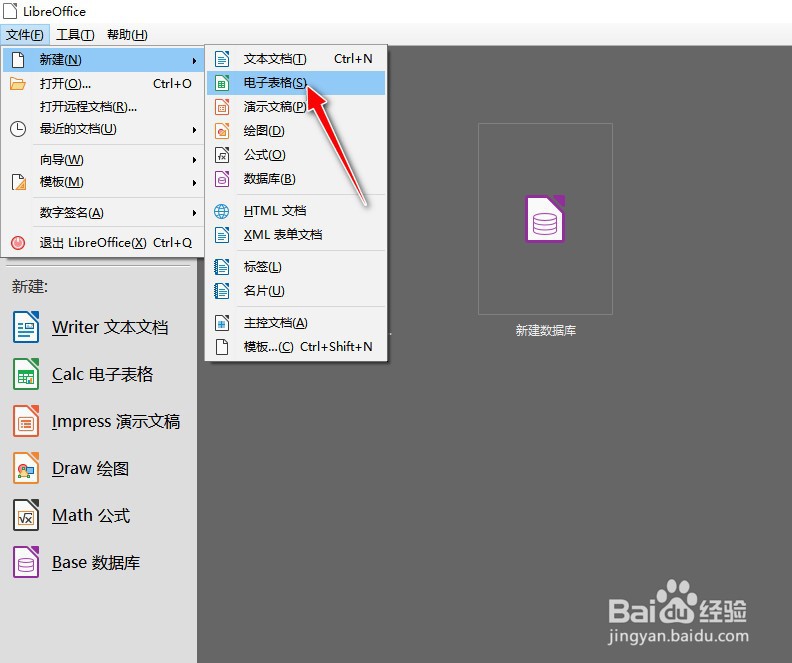Click the 公式 icon in submenu
Screen dimensions: 792x663
(222, 155)
